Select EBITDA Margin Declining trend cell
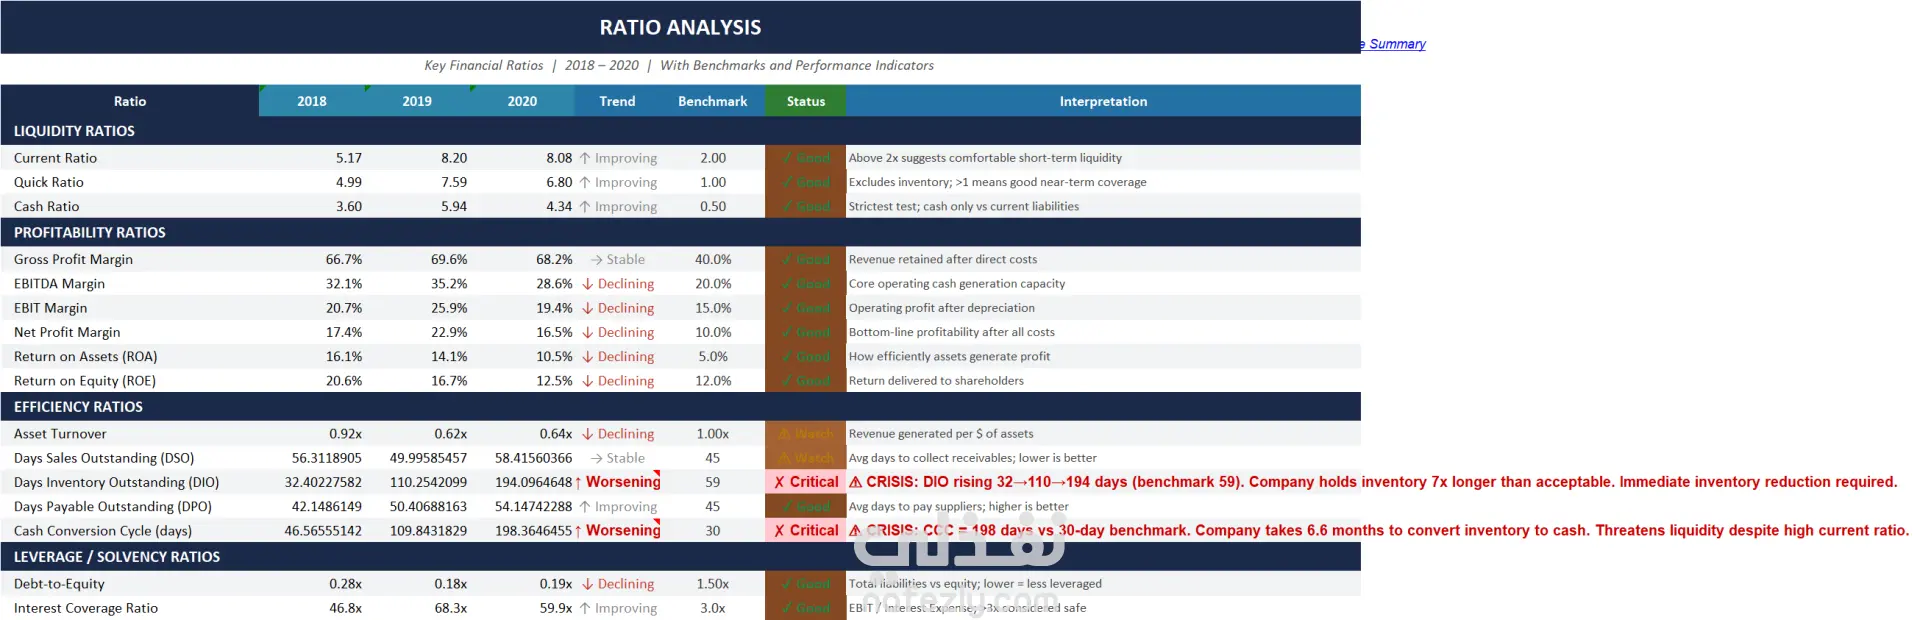Viewport: 1920px width, 620px height. (x=617, y=284)
